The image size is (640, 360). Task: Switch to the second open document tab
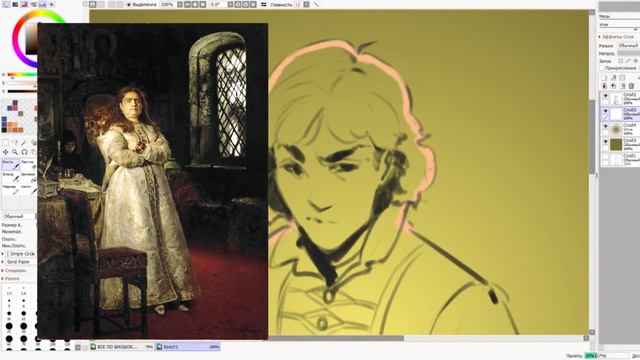coord(188,347)
